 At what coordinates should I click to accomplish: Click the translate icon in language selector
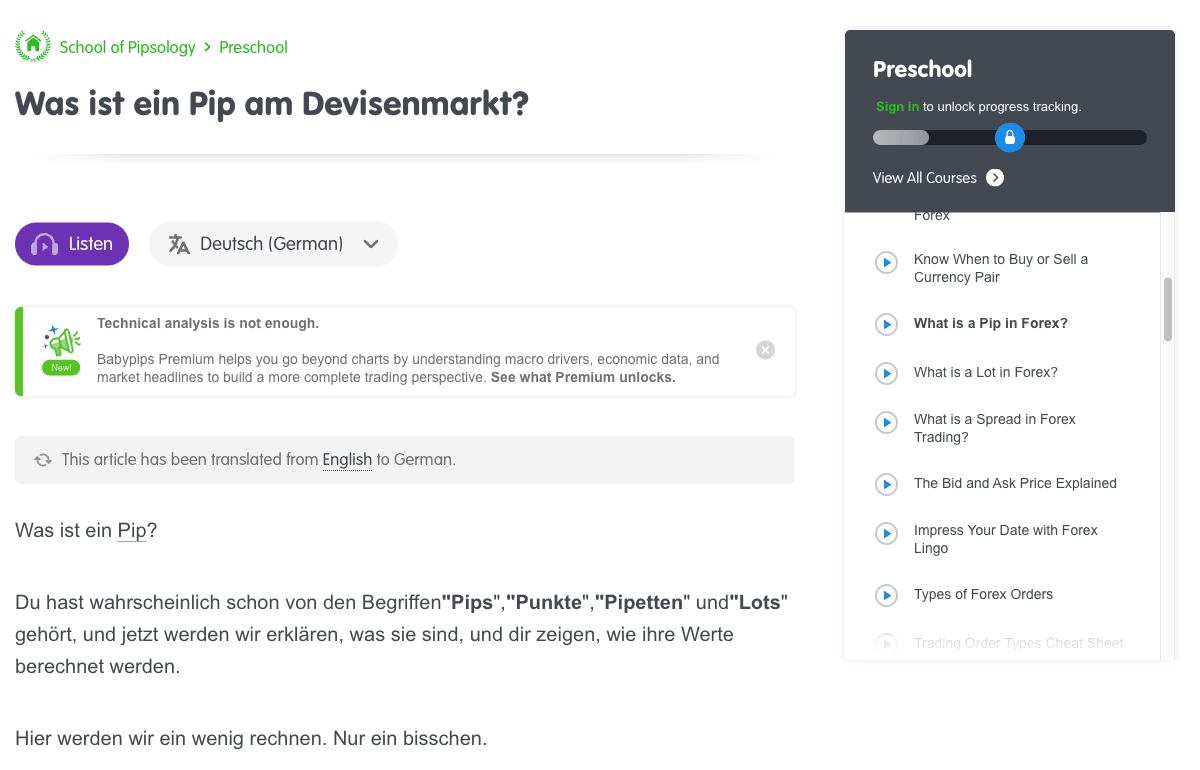[179, 244]
